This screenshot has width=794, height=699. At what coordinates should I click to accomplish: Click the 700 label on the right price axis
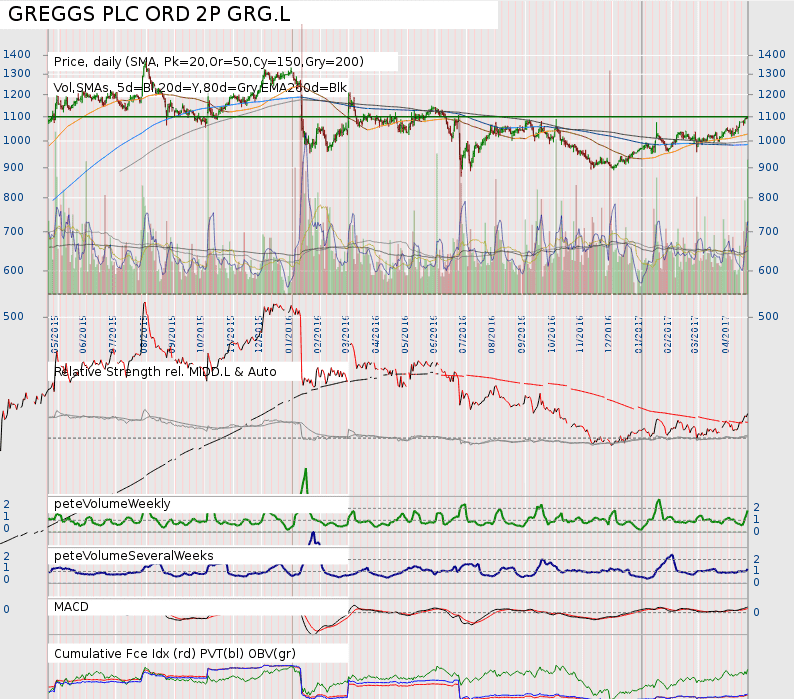[768, 231]
